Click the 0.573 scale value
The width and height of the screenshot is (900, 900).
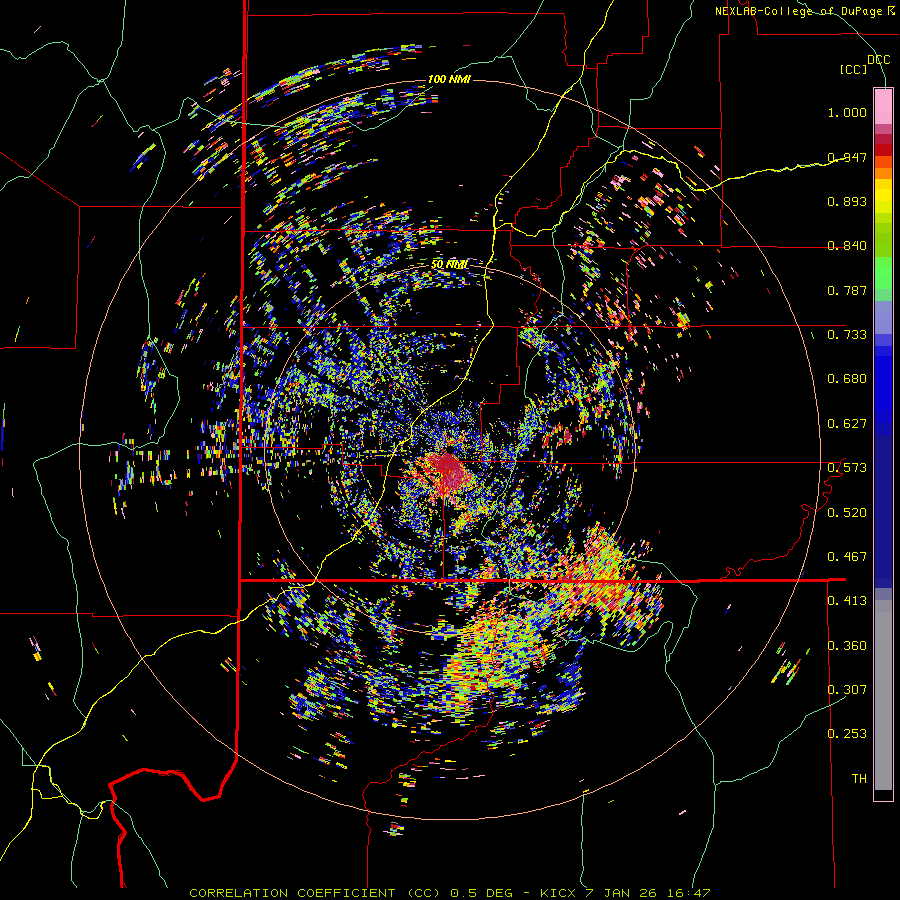click(847, 468)
